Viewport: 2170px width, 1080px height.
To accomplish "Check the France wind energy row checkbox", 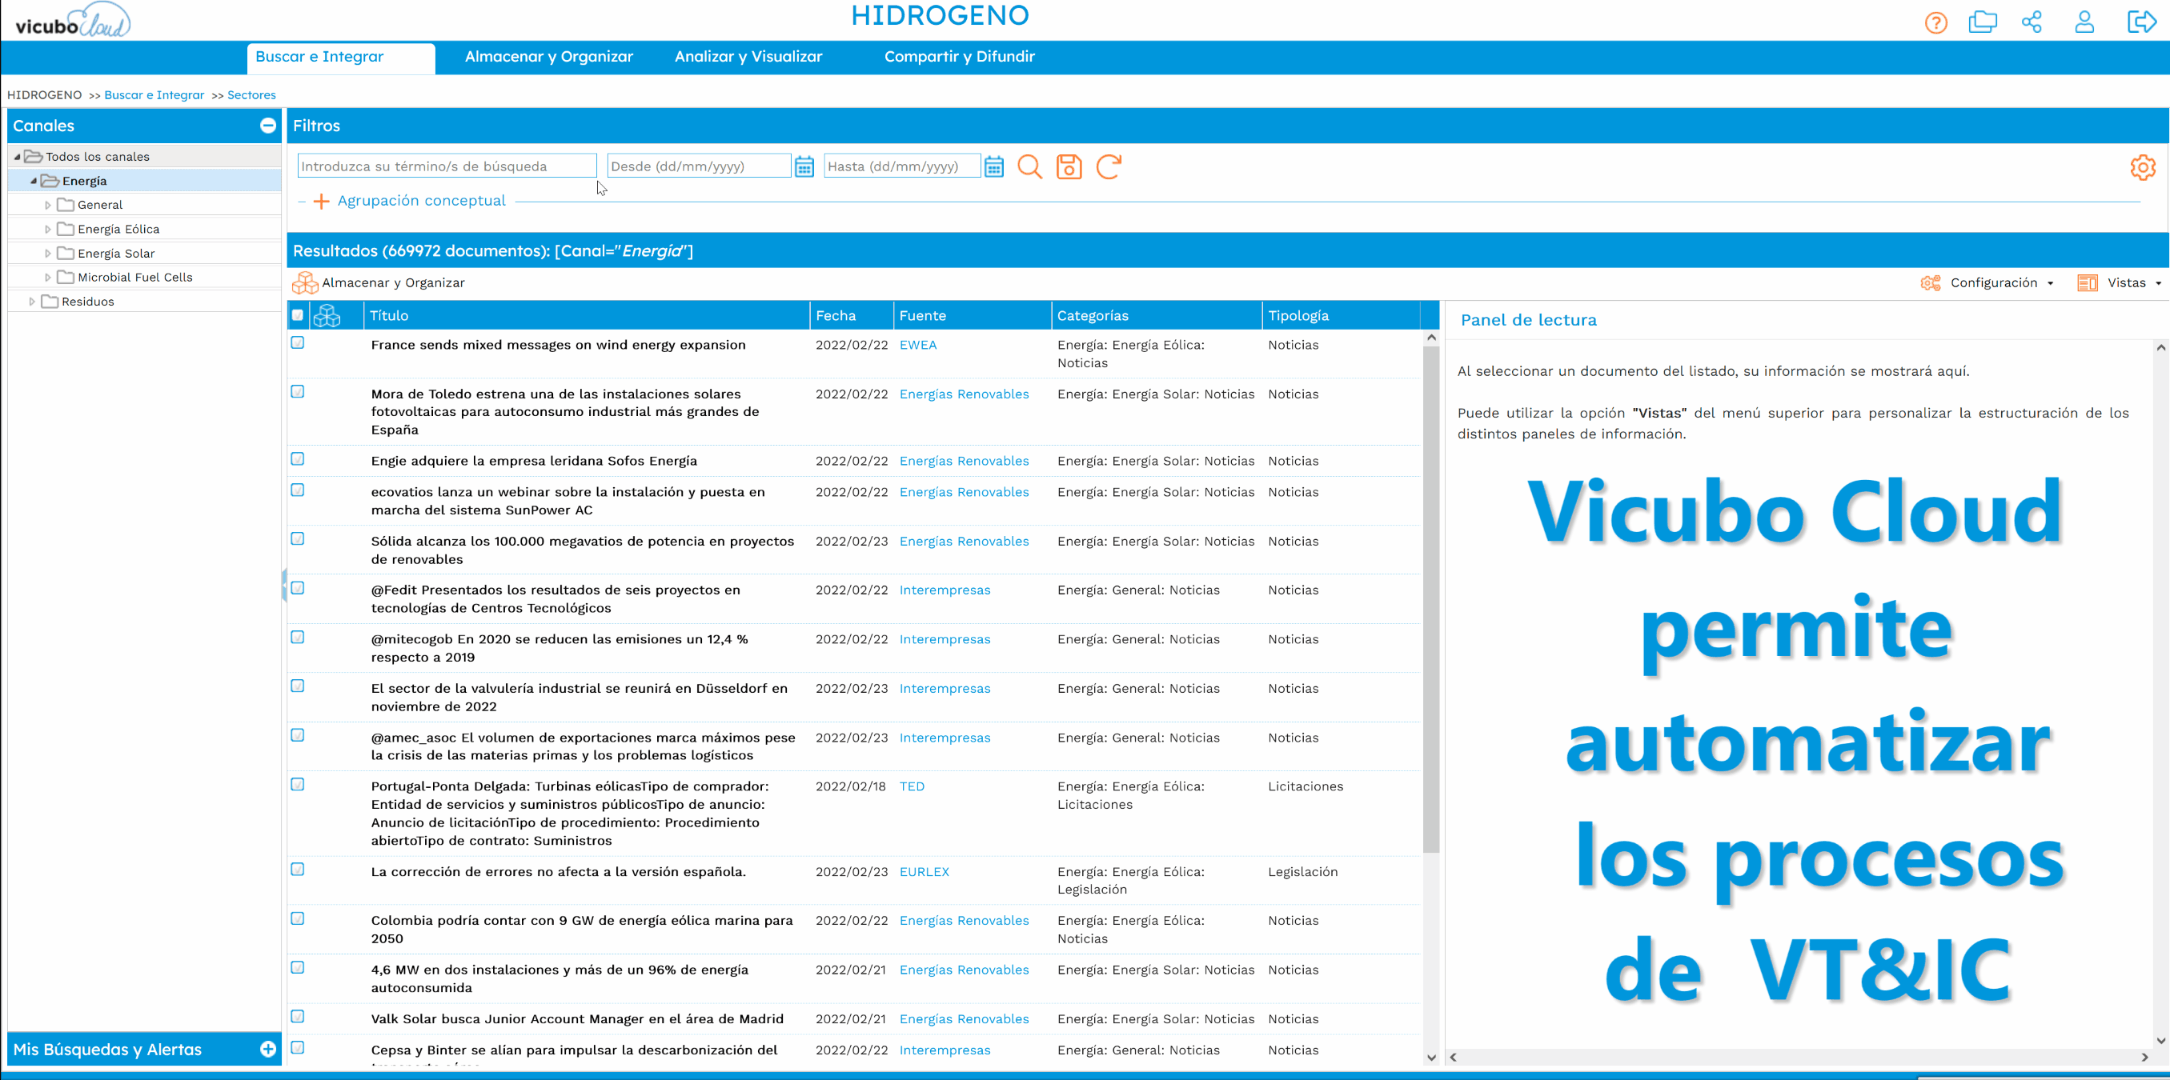I will click(x=298, y=343).
